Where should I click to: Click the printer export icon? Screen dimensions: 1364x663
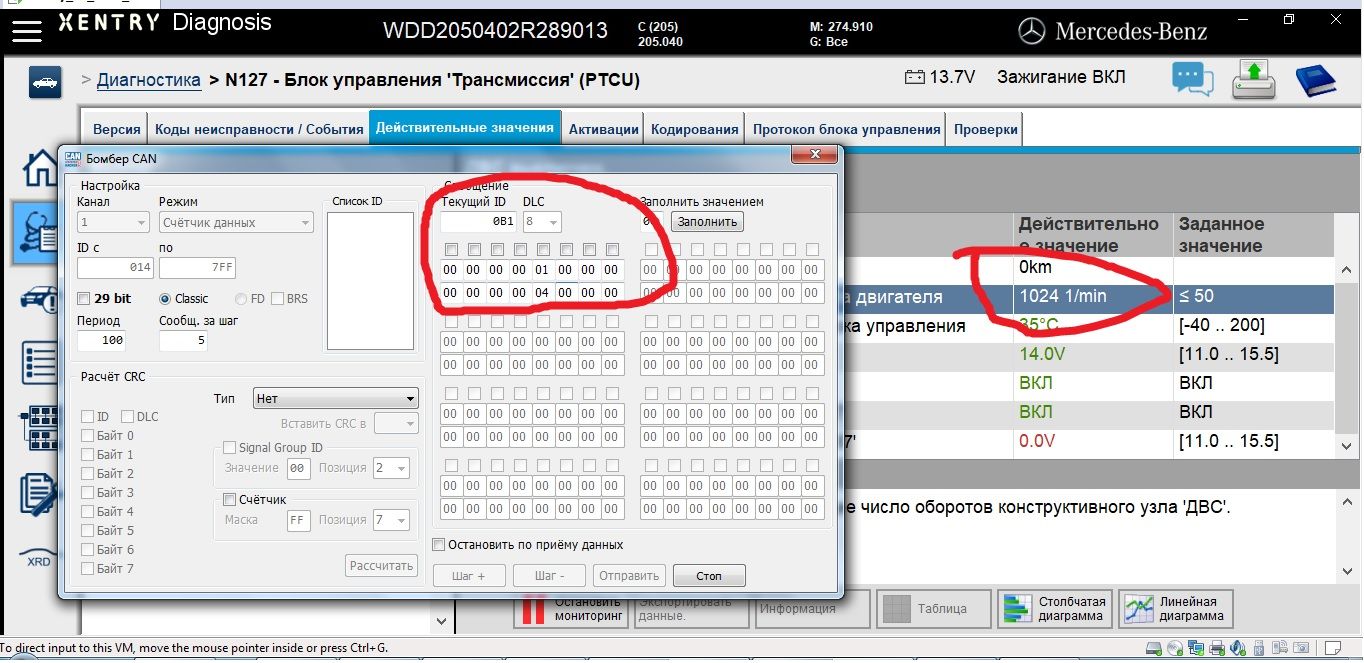point(1253,79)
